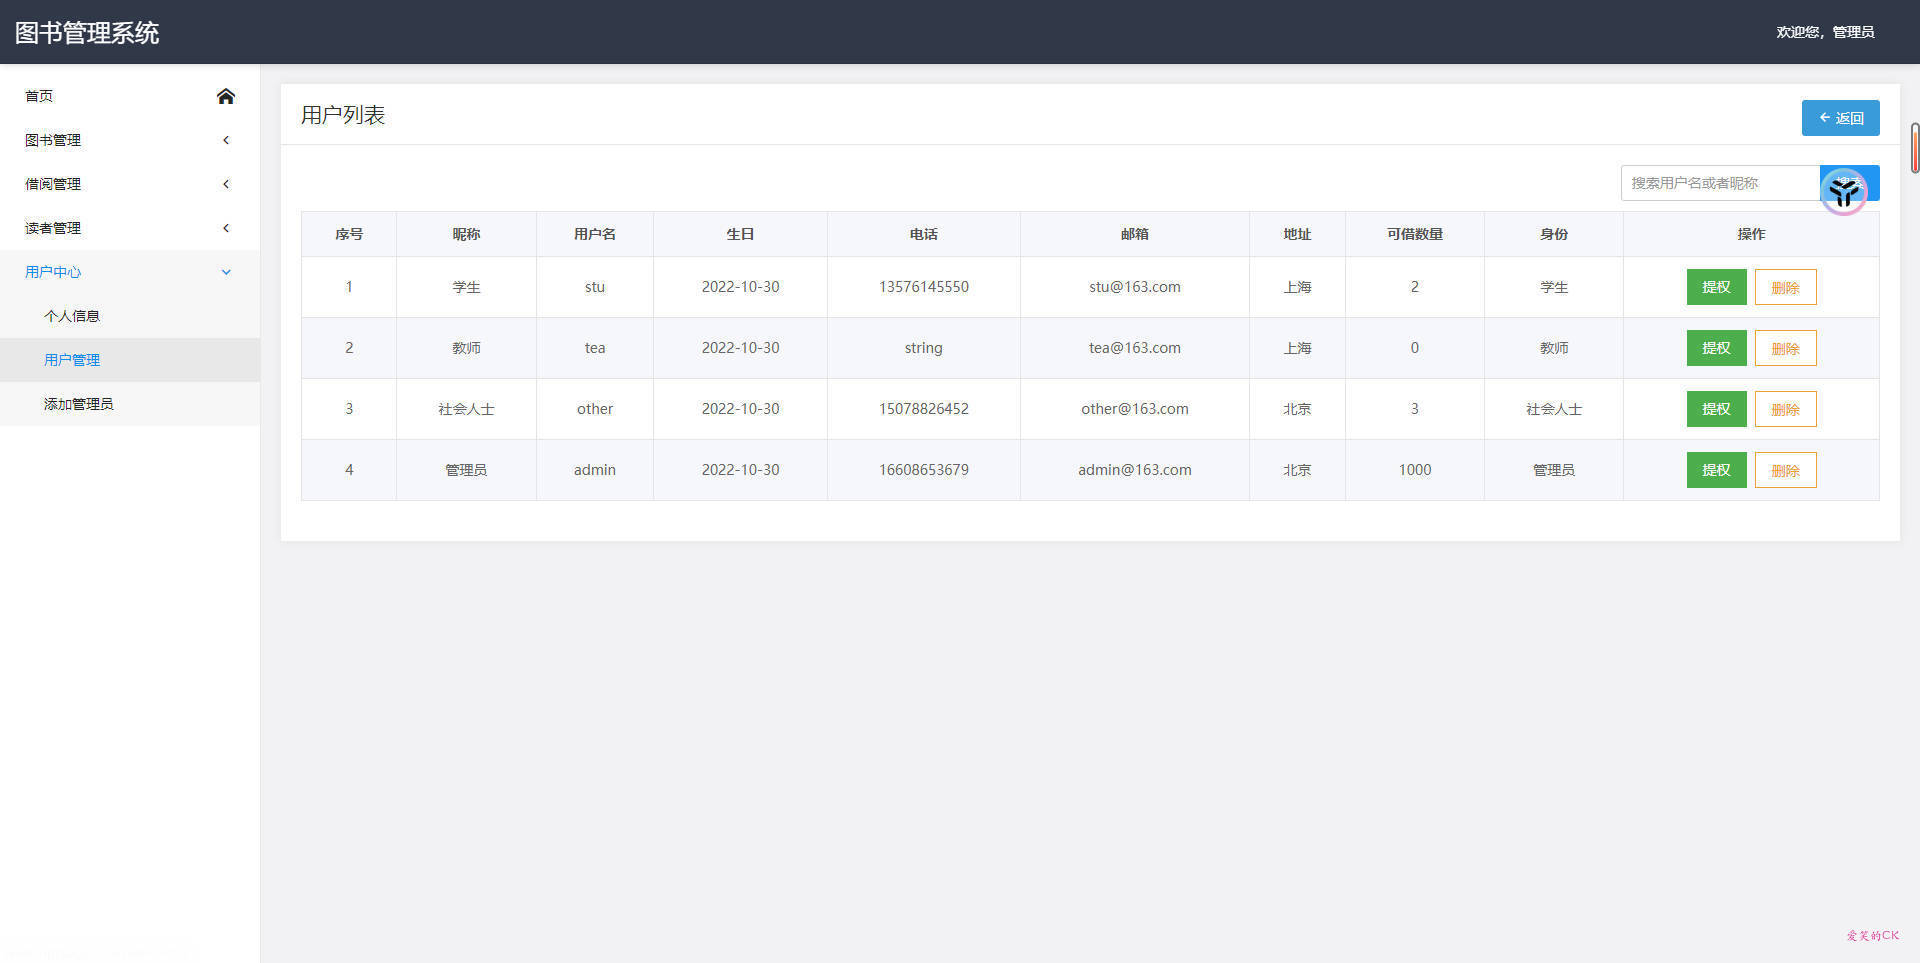Open the 个人信息 submenu item
Viewport: 1920px width, 963px height.
130,316
